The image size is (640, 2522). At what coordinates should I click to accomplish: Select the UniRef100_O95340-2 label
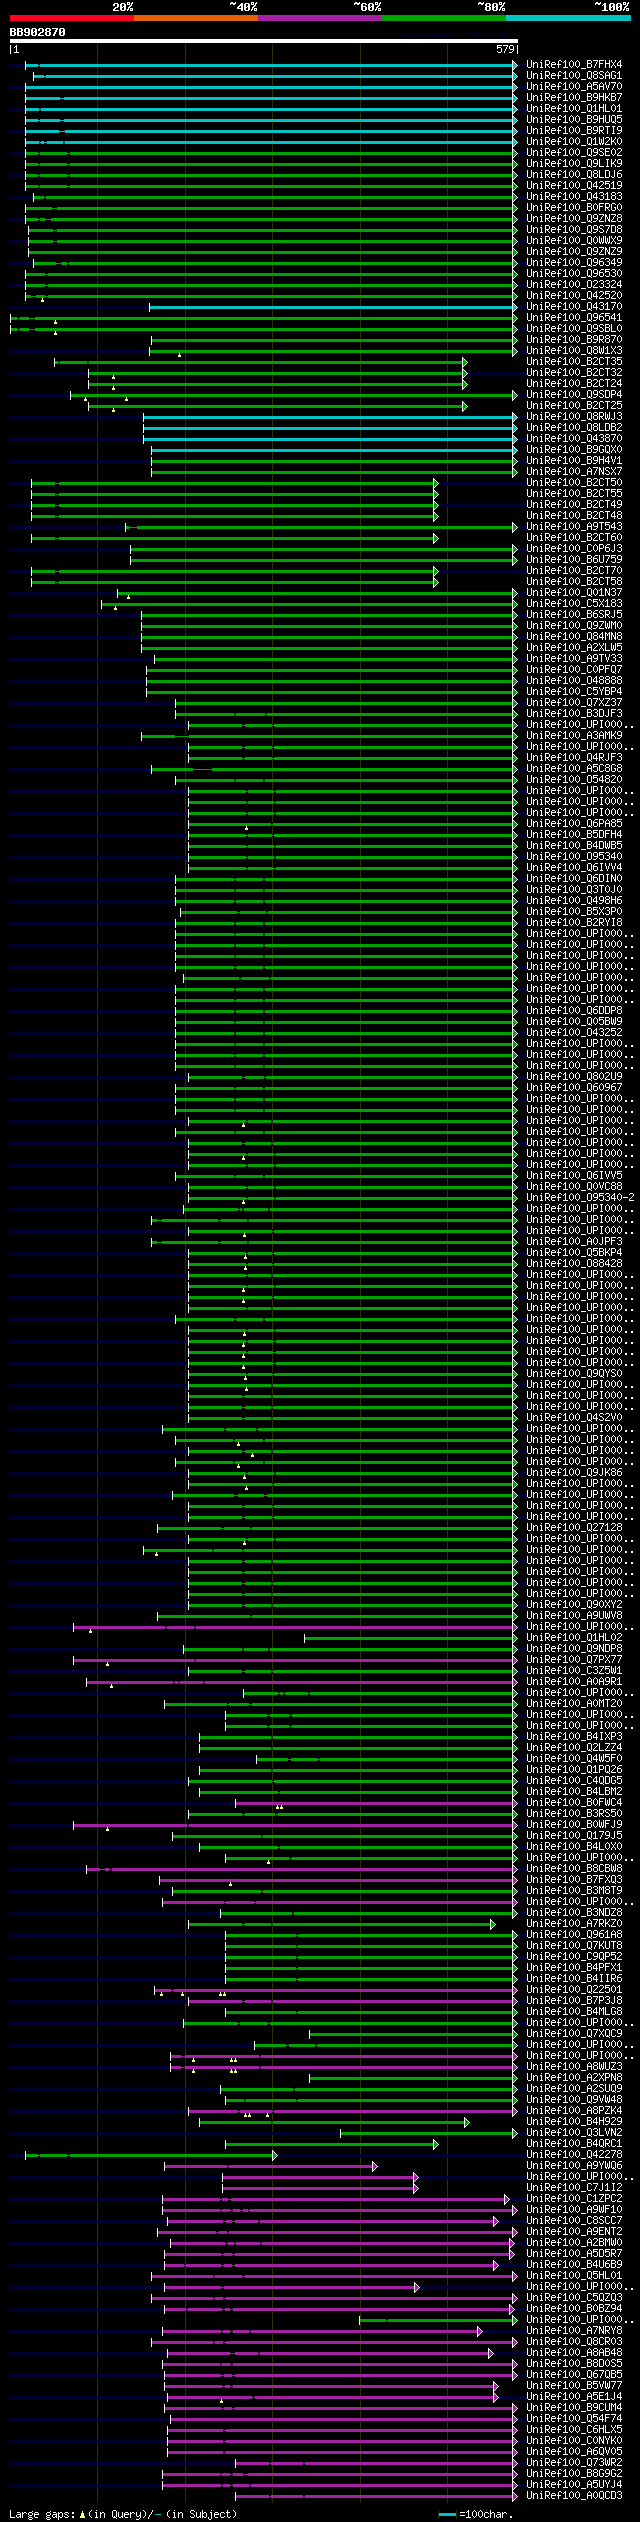(x=580, y=1198)
